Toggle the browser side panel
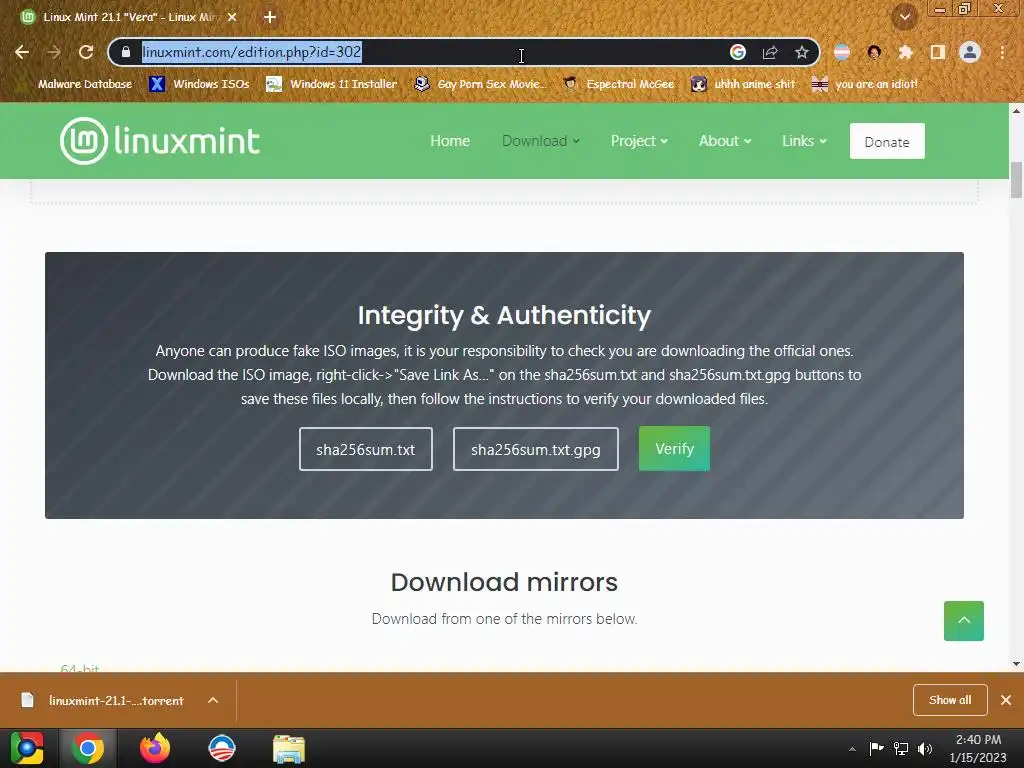The image size is (1024, 768). click(x=938, y=52)
